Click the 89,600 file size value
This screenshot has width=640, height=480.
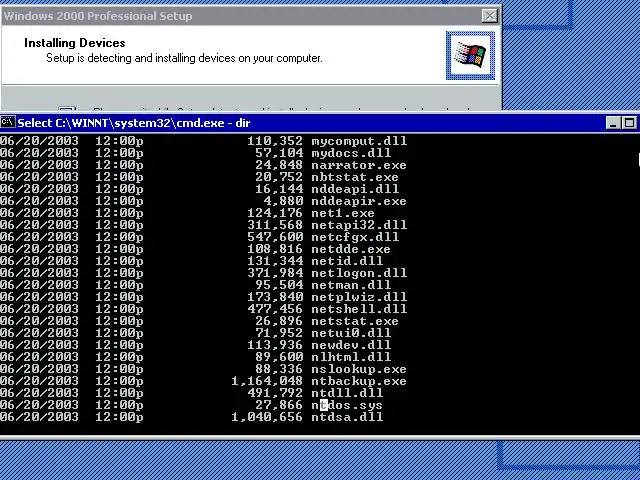pyautogui.click(x=279, y=357)
